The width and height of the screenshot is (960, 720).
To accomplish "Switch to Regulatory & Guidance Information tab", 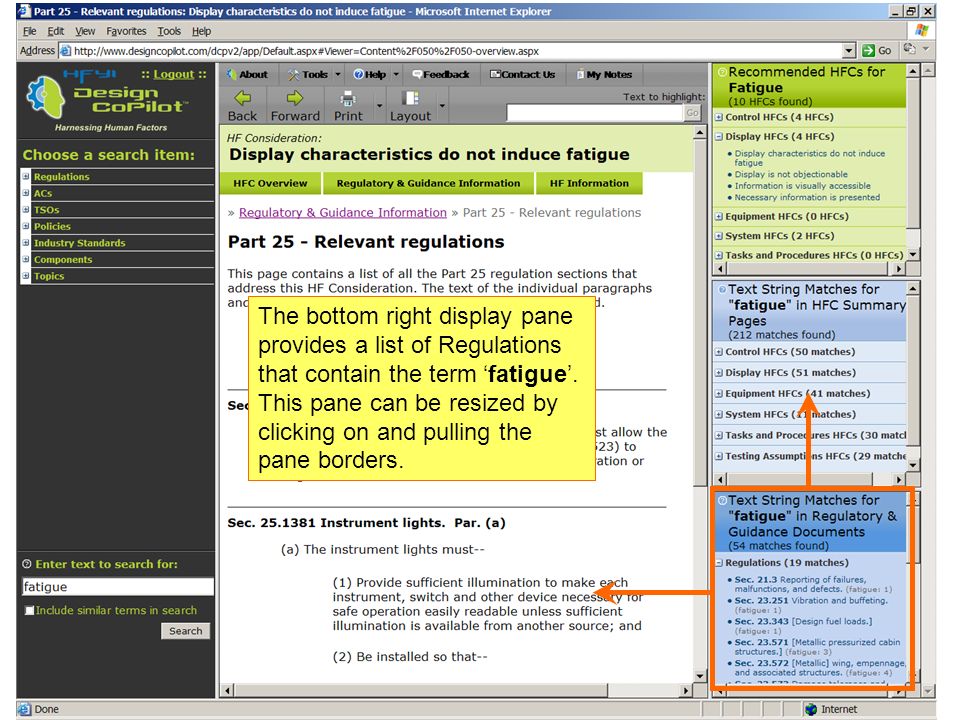I will tap(428, 183).
